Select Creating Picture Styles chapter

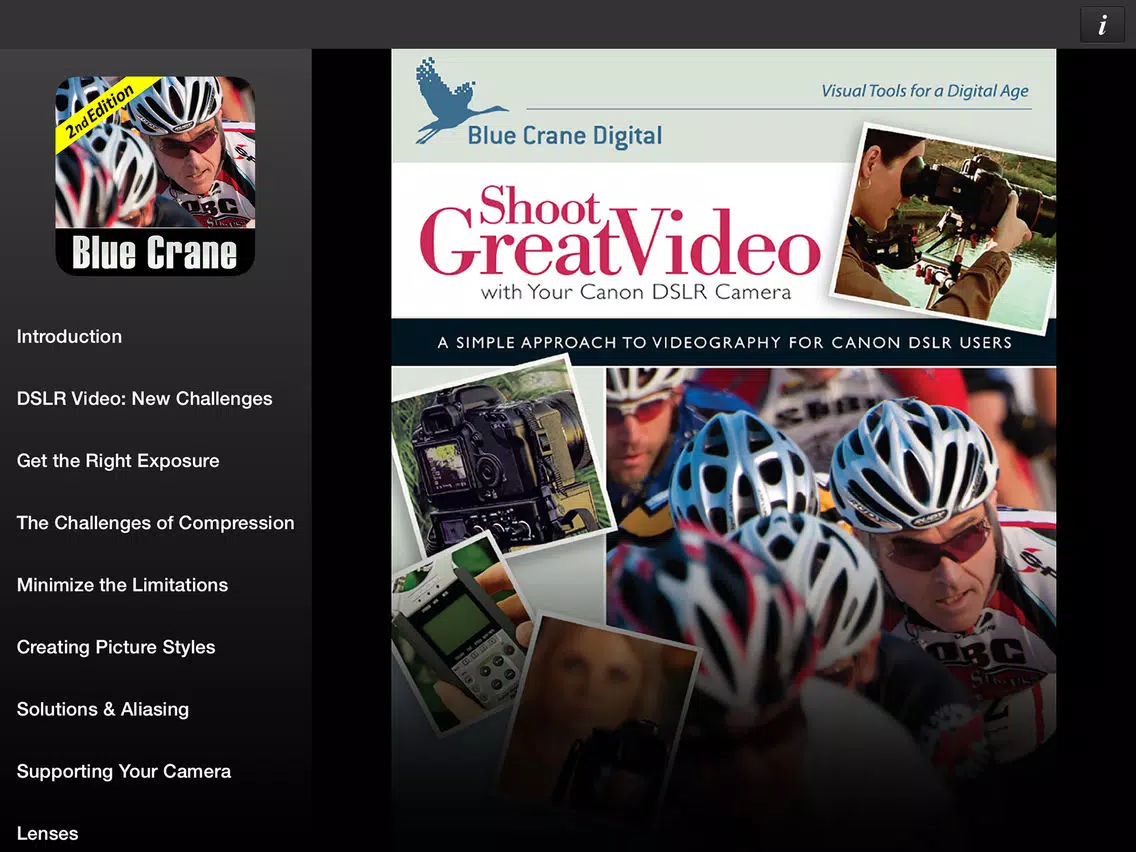click(x=116, y=647)
